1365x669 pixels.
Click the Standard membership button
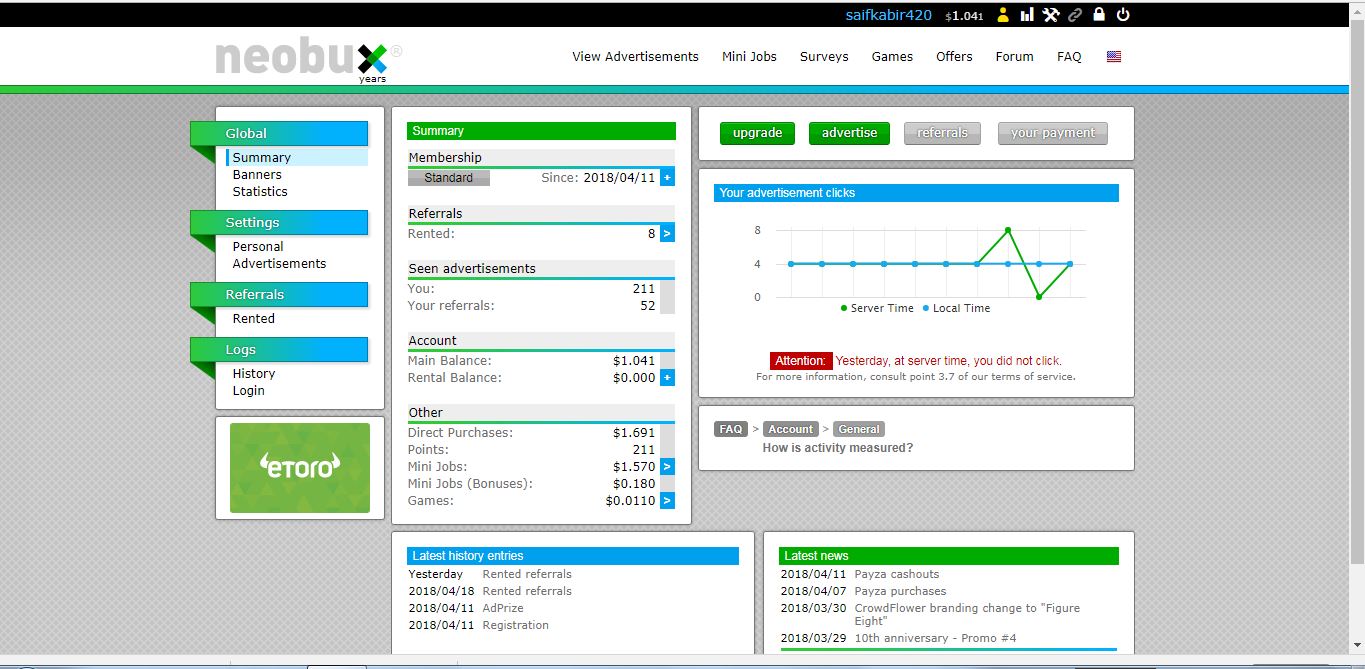pyautogui.click(x=448, y=178)
